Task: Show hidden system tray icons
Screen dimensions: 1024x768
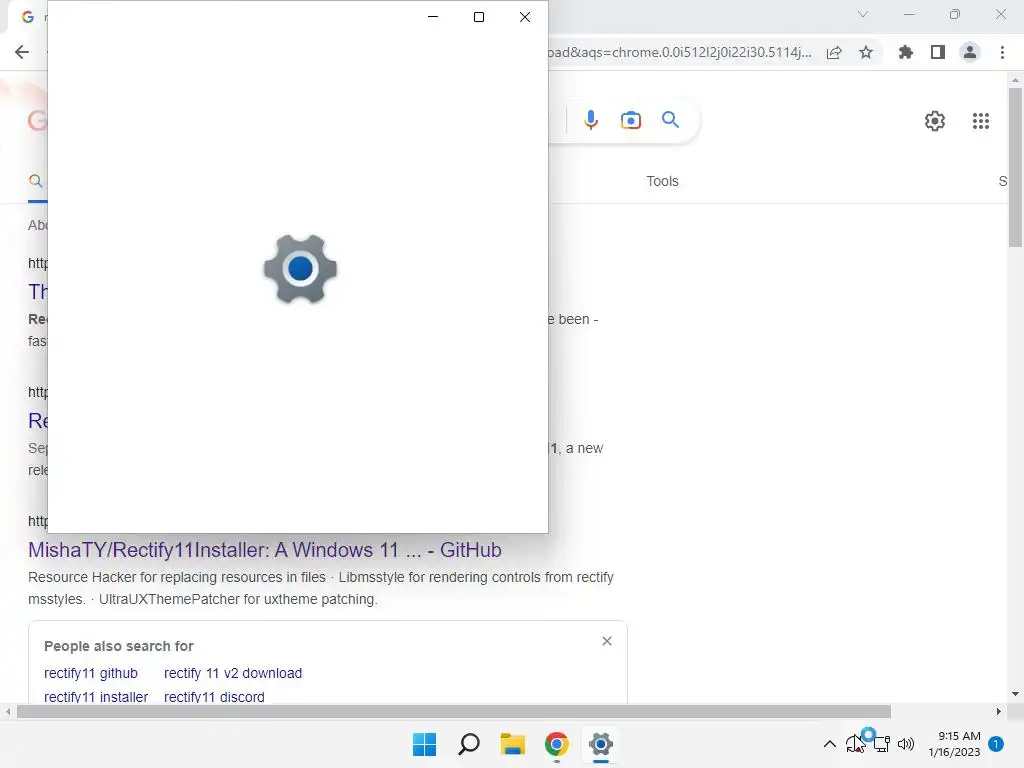Action: pos(829,744)
